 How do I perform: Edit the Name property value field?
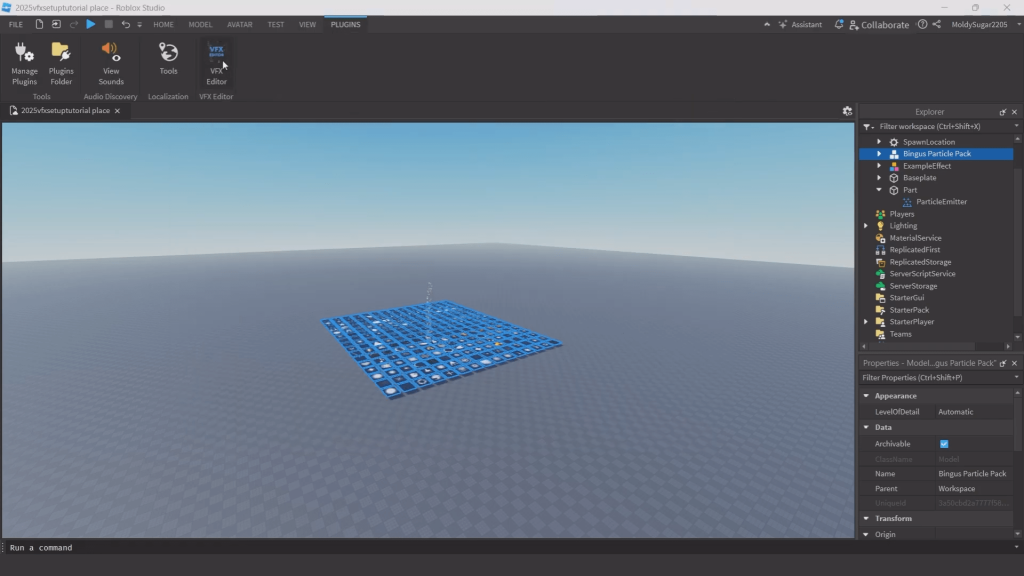(974, 473)
